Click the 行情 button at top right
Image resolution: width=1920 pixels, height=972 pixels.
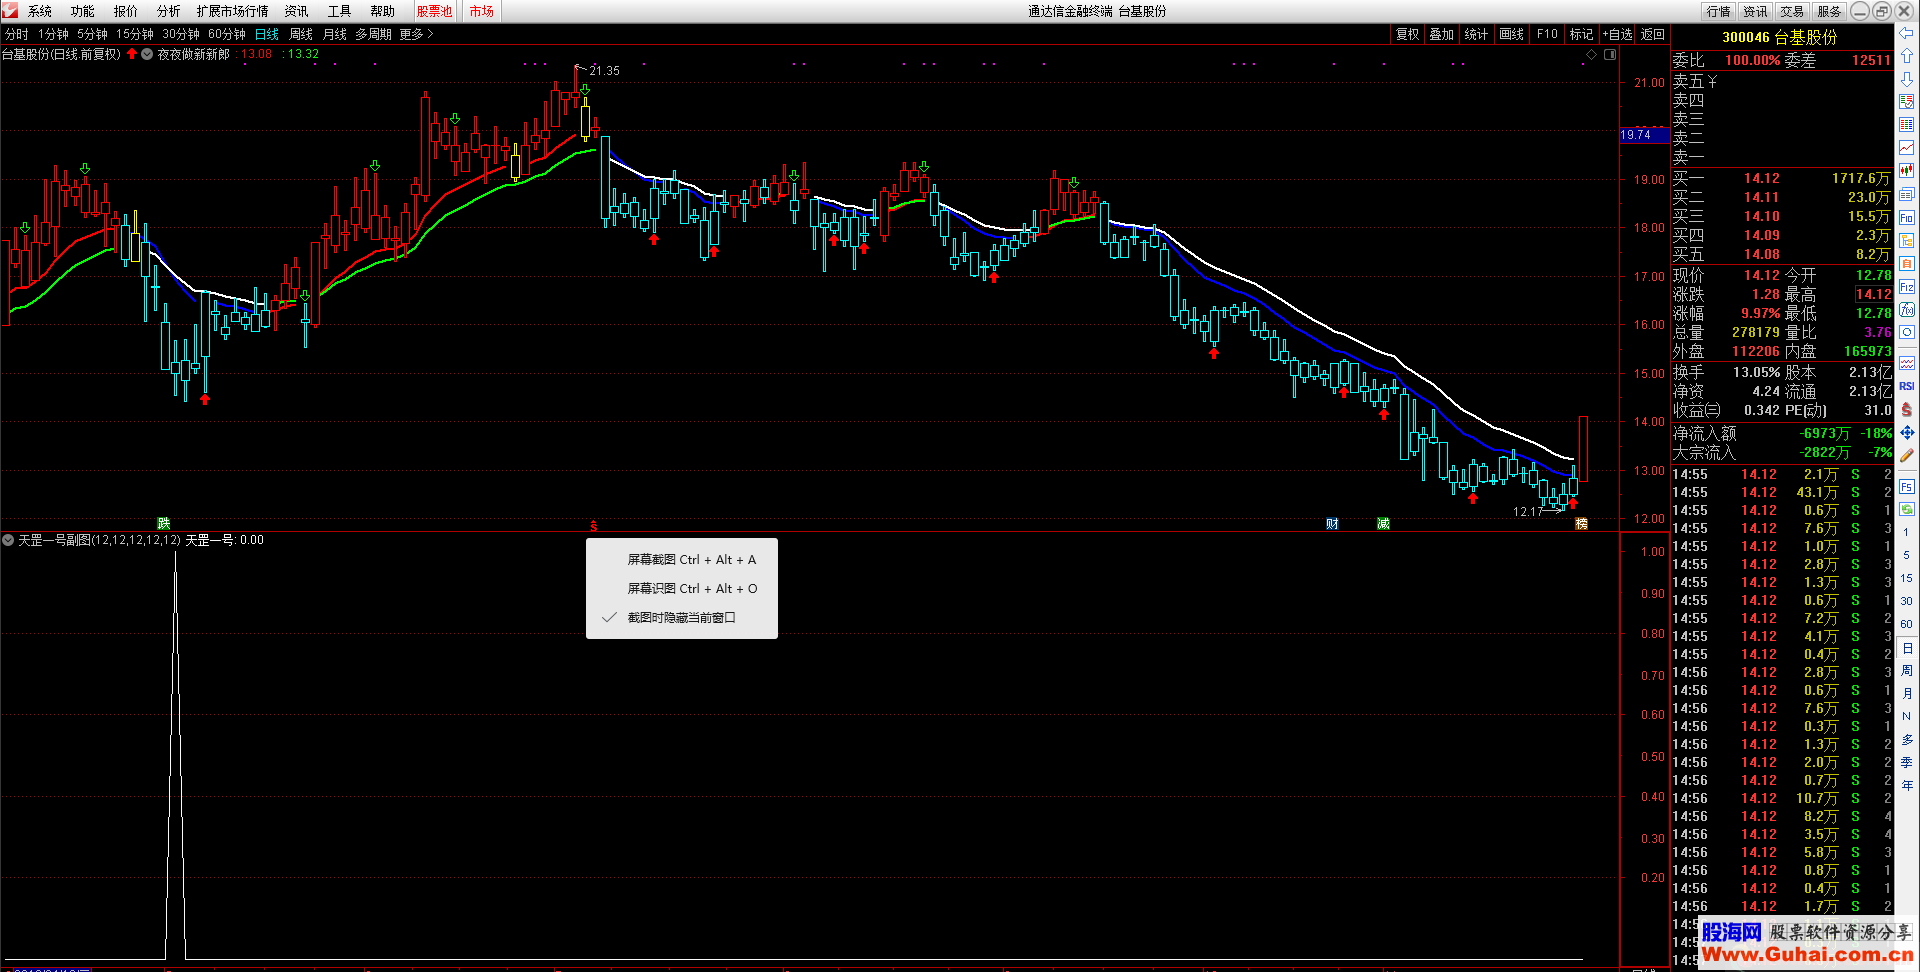(1719, 11)
